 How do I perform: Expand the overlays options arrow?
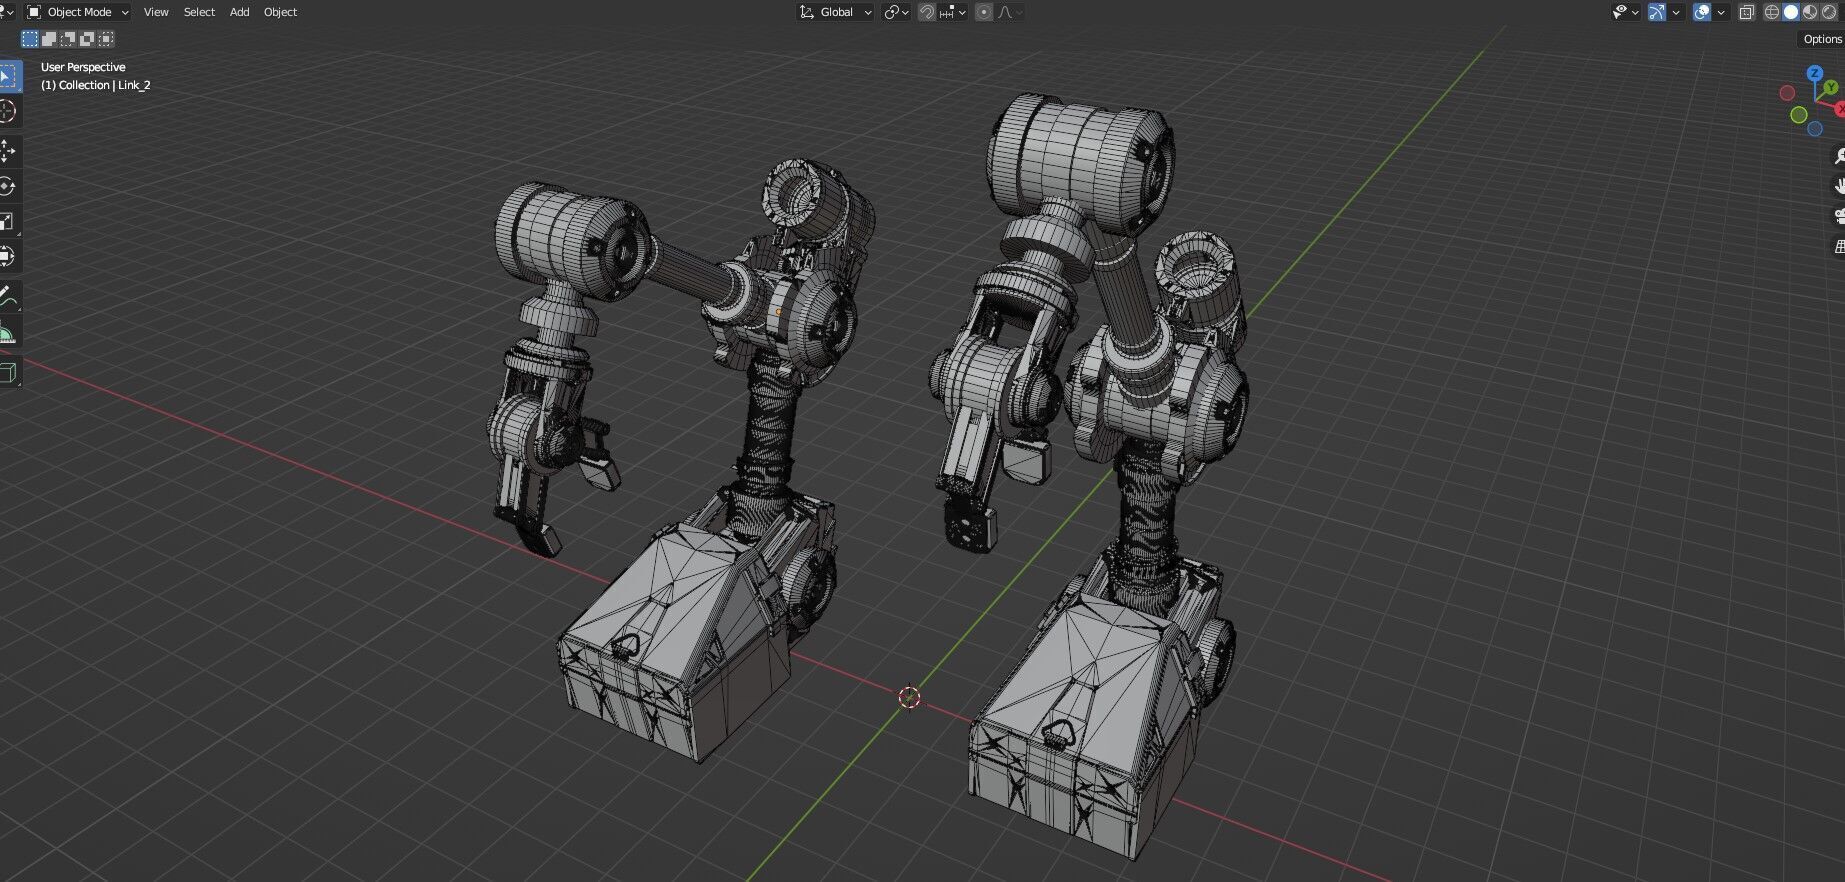pos(1721,12)
